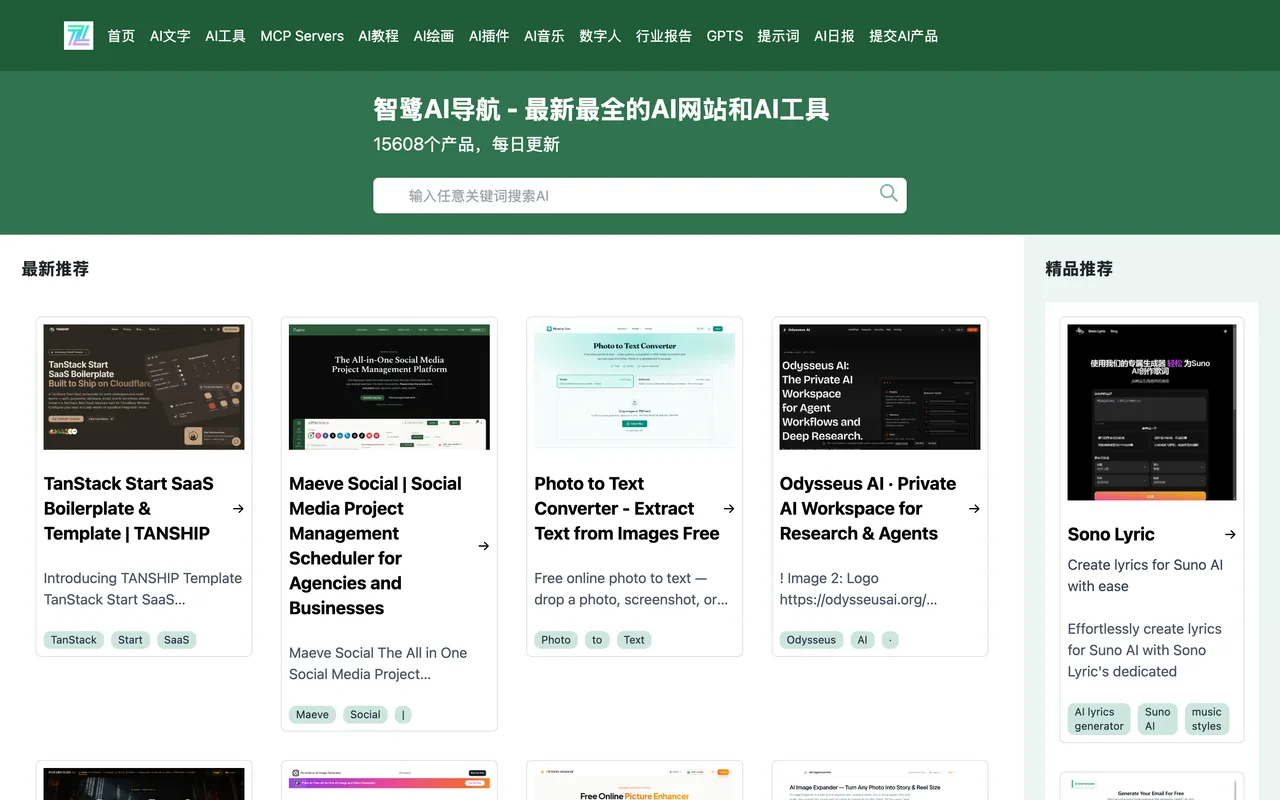Image resolution: width=1280 pixels, height=800 pixels.
Task: Open the GPTS nav item
Action: pyautogui.click(x=725, y=36)
